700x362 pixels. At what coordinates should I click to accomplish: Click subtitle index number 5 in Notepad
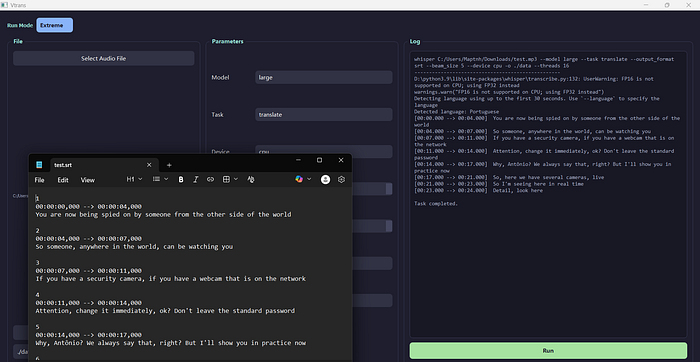(38, 327)
